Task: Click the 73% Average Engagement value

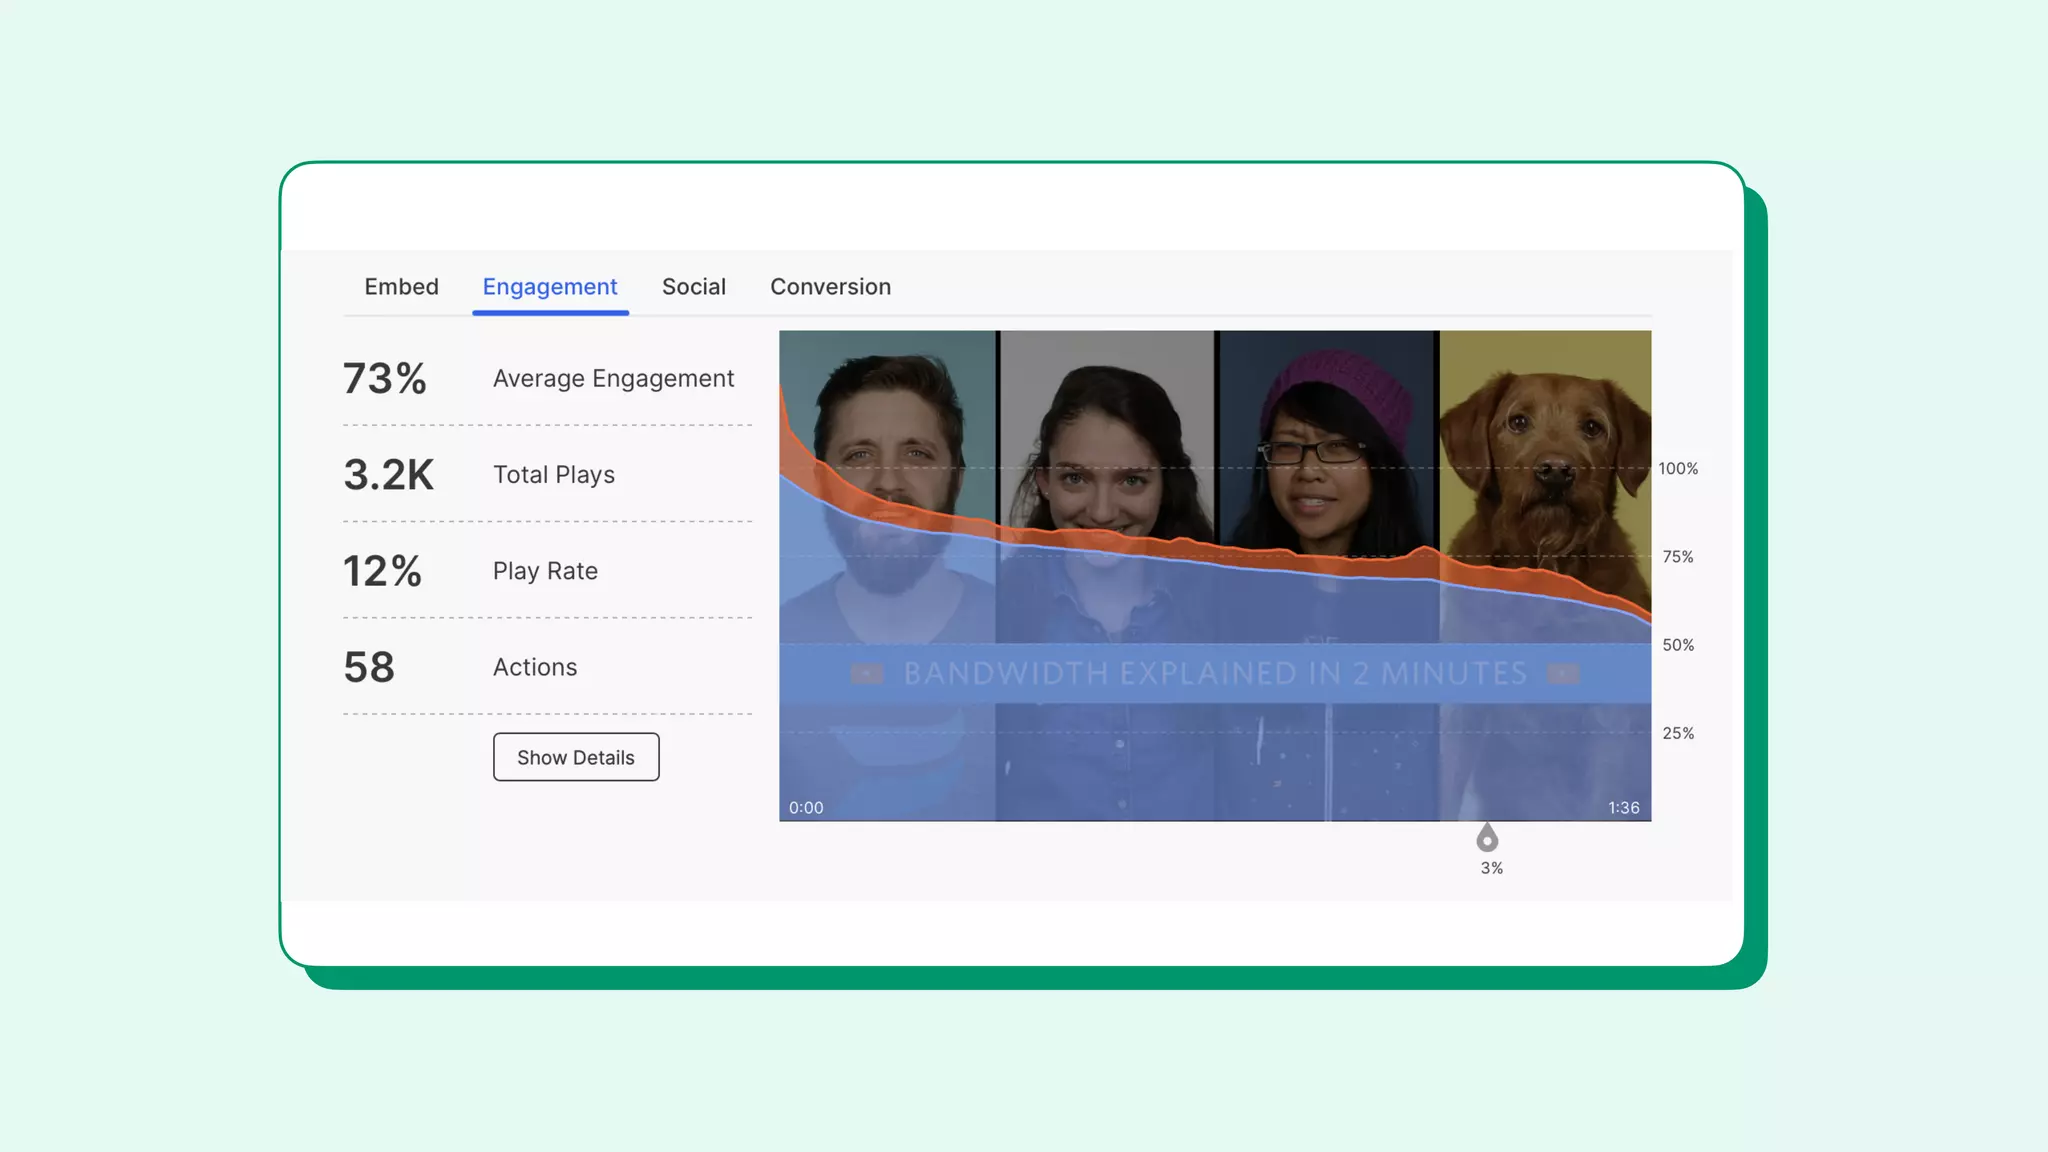Action: (385, 379)
